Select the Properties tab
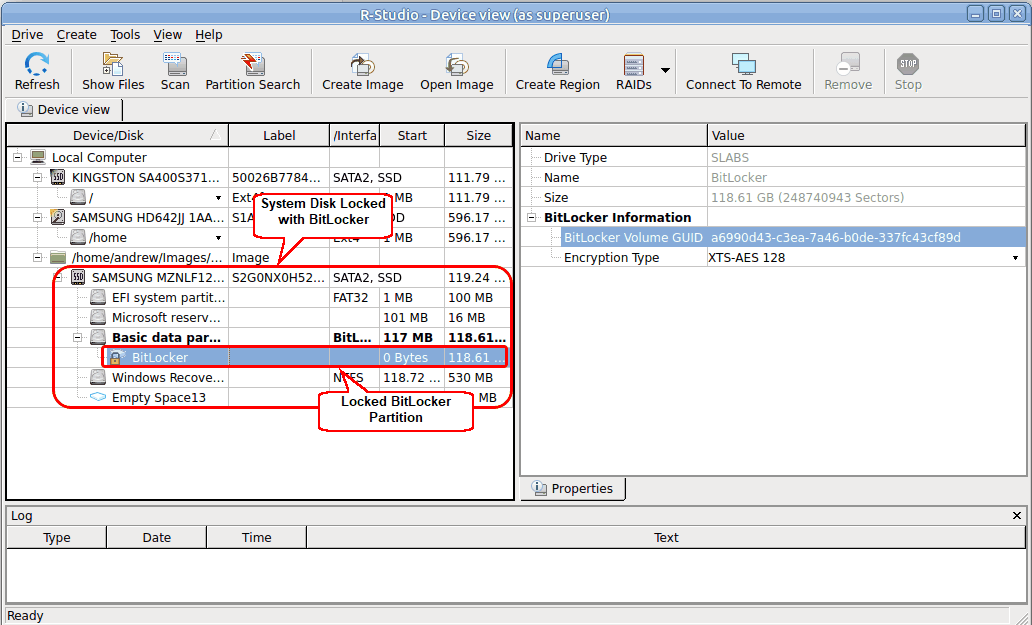 tap(573, 488)
